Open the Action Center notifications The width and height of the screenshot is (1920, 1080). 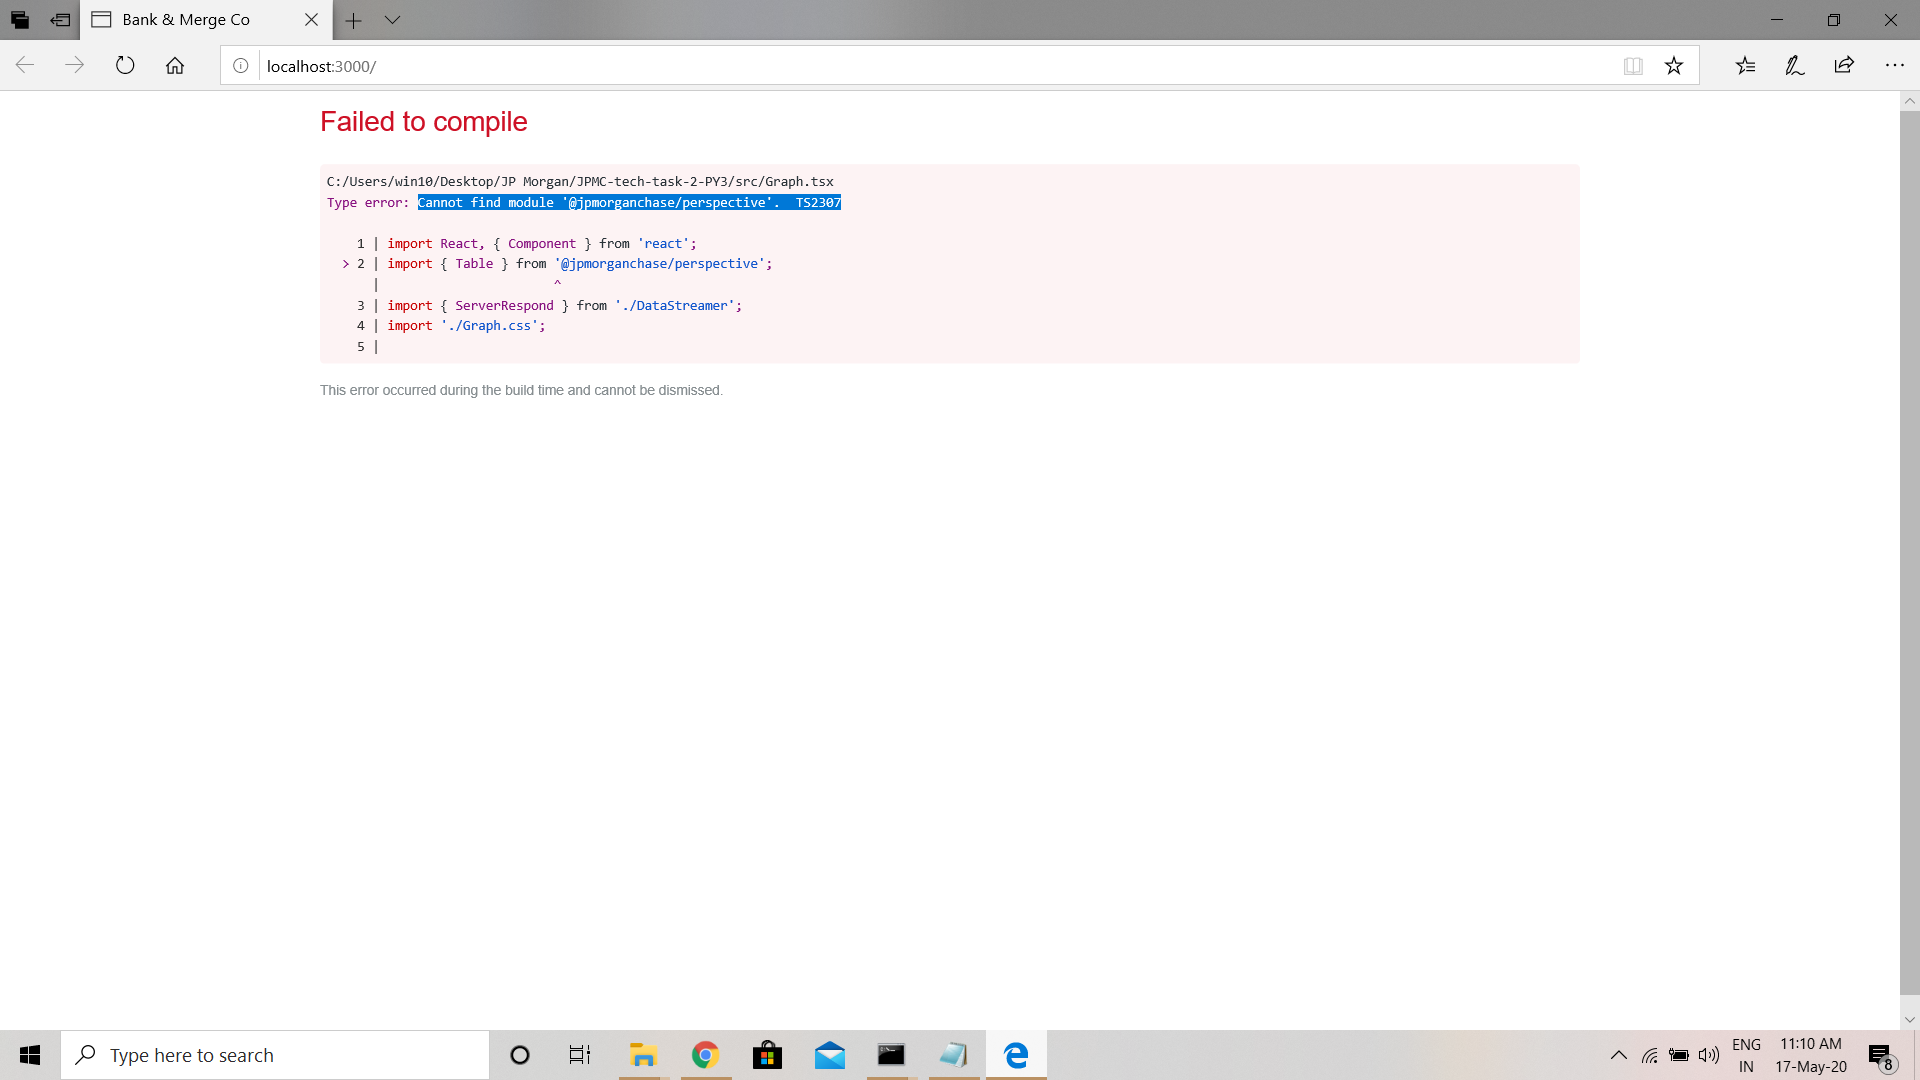[x=1881, y=1055]
